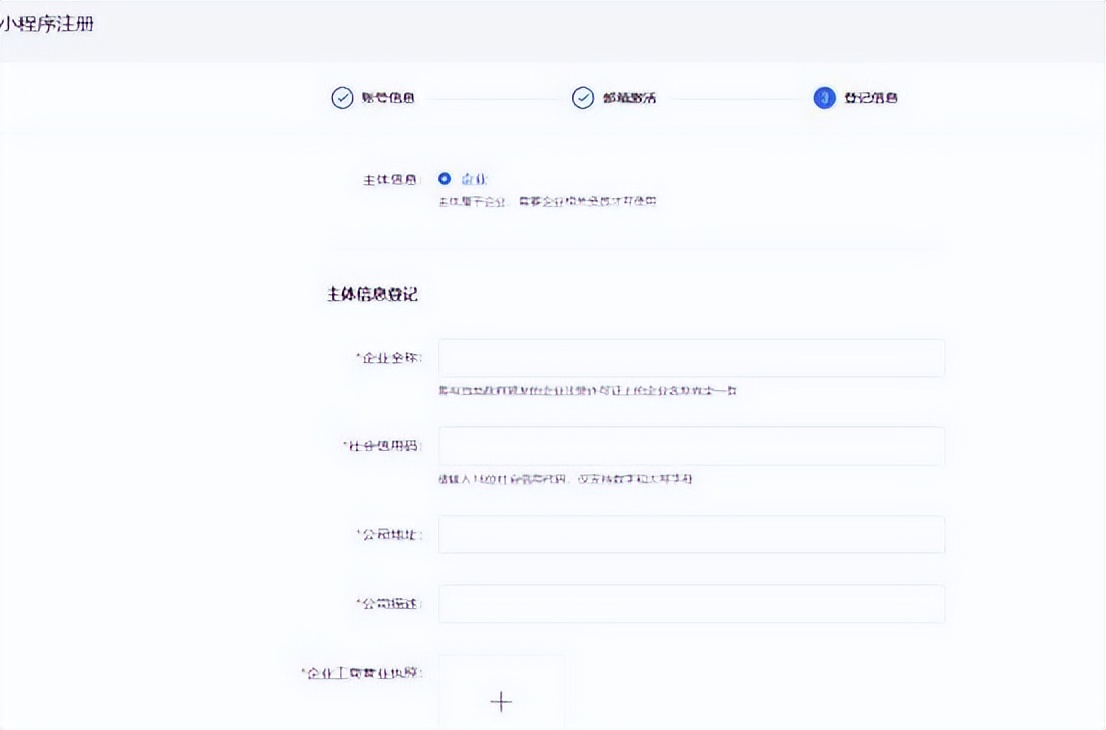Click the blue step 3 circle icon

823,97
